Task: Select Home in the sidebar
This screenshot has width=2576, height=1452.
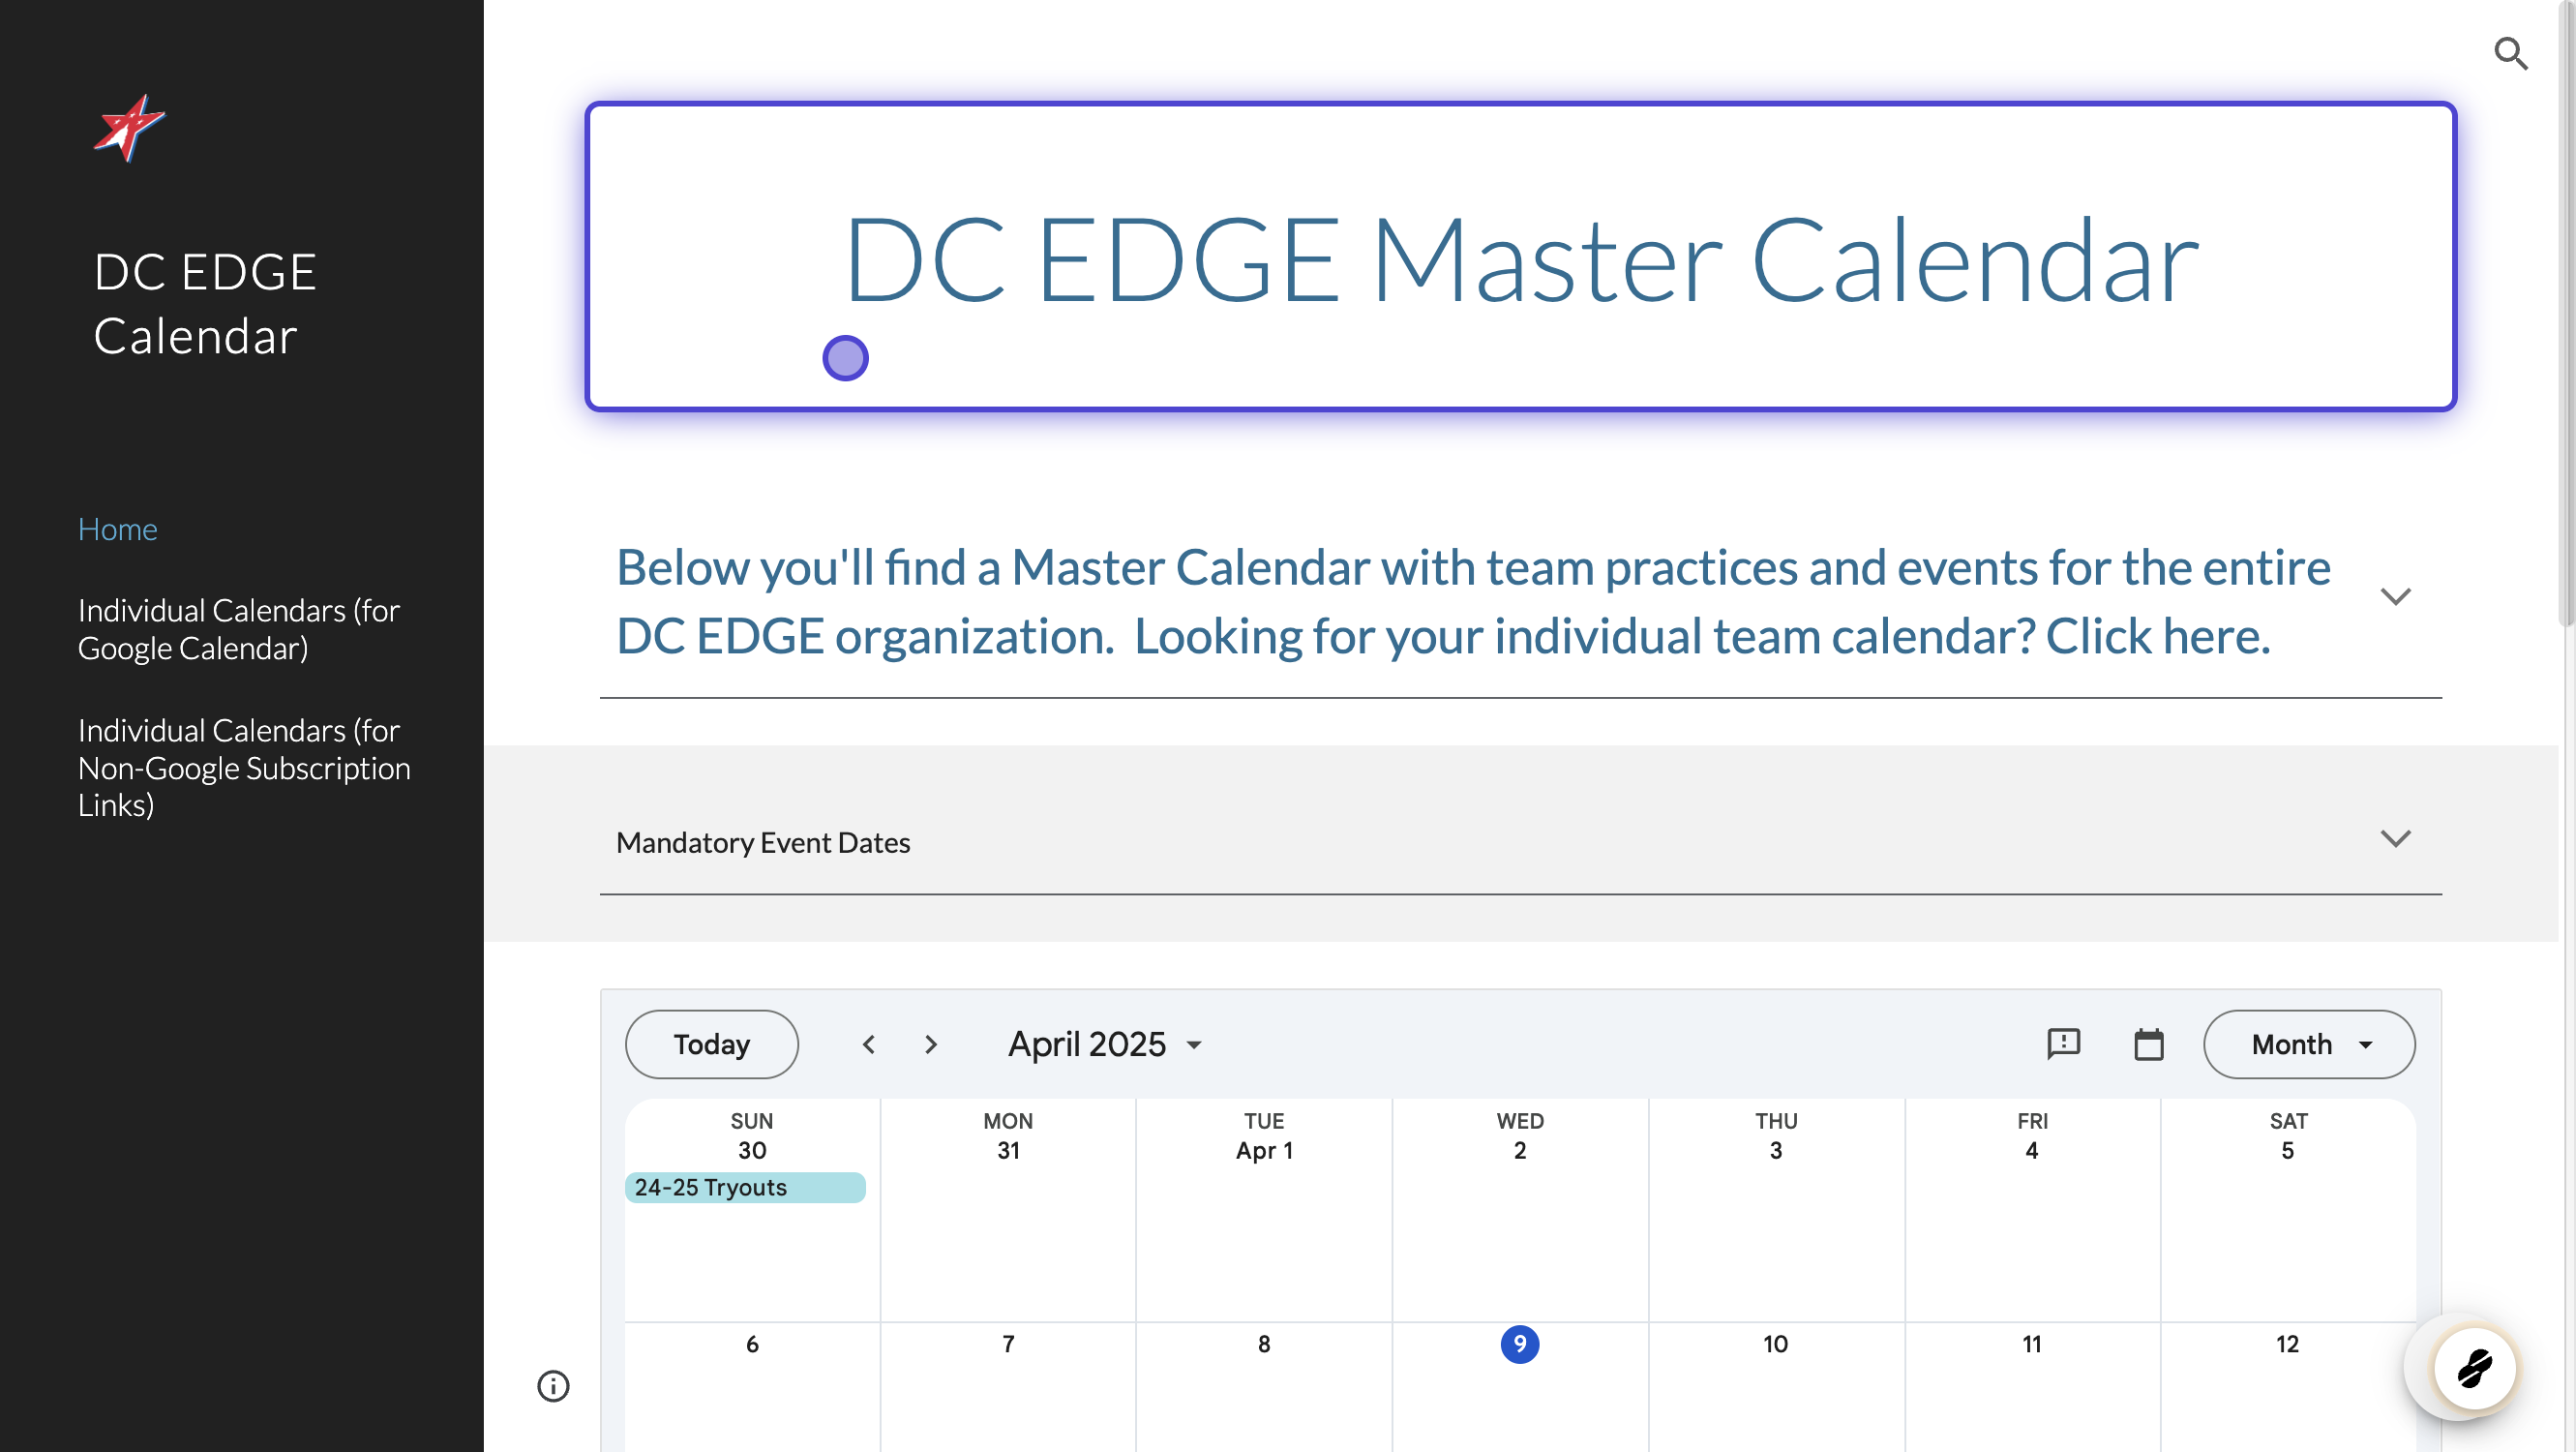Action: (x=117, y=528)
